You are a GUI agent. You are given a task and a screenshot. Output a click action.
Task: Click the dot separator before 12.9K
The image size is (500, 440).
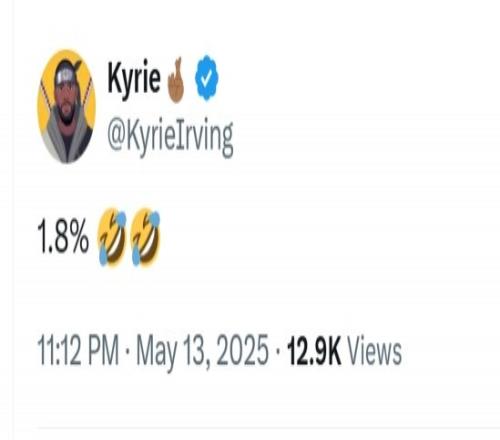pyautogui.click(x=278, y=352)
